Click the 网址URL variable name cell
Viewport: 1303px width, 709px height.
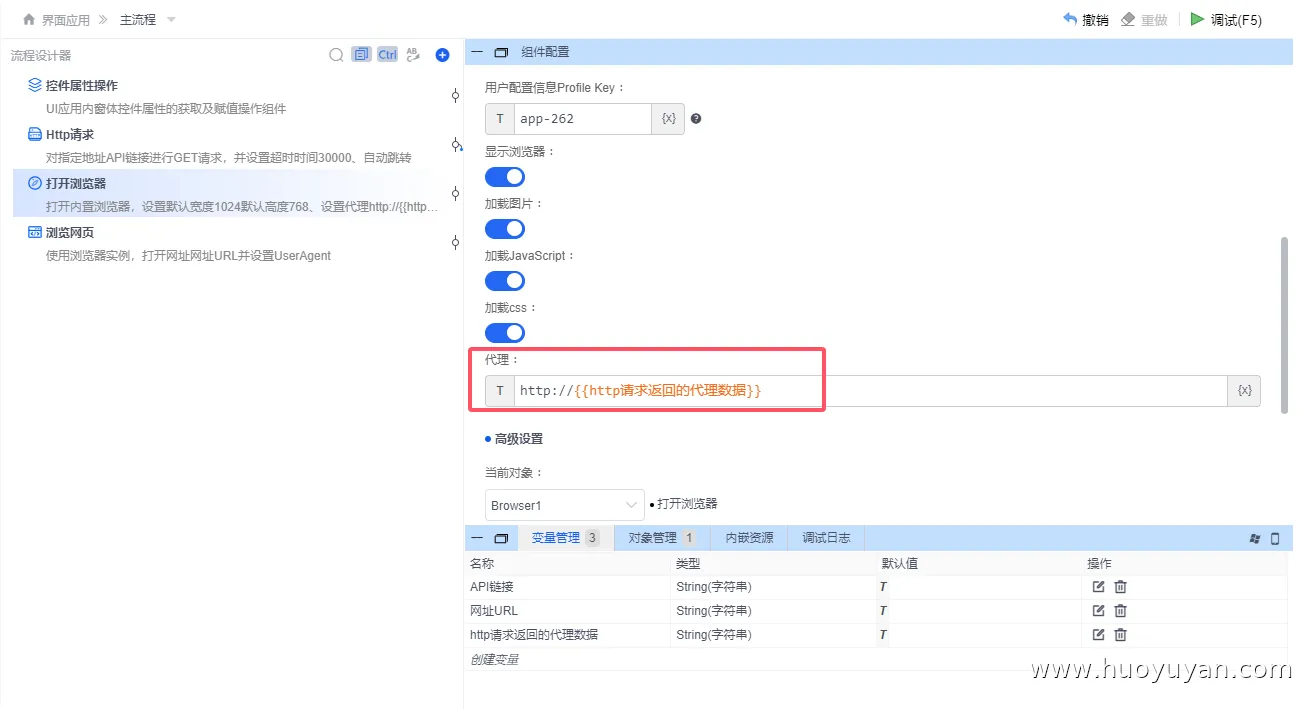(x=568, y=610)
